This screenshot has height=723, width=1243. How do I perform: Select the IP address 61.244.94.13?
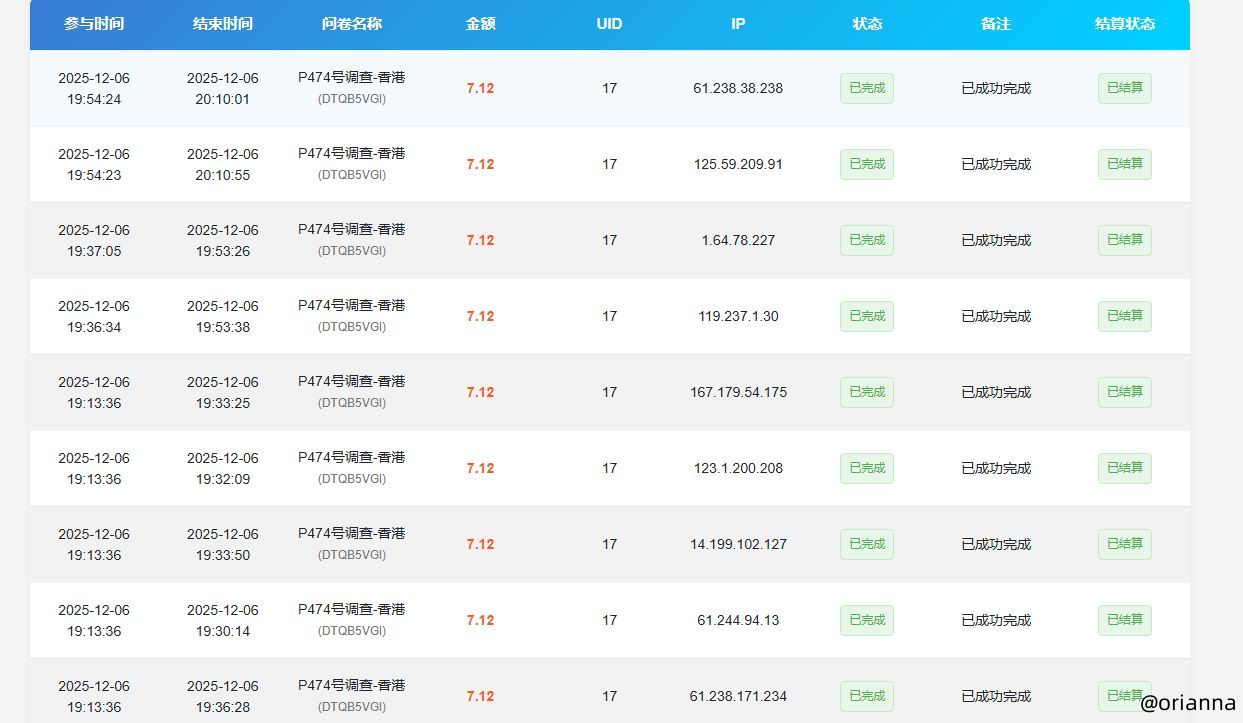738,620
